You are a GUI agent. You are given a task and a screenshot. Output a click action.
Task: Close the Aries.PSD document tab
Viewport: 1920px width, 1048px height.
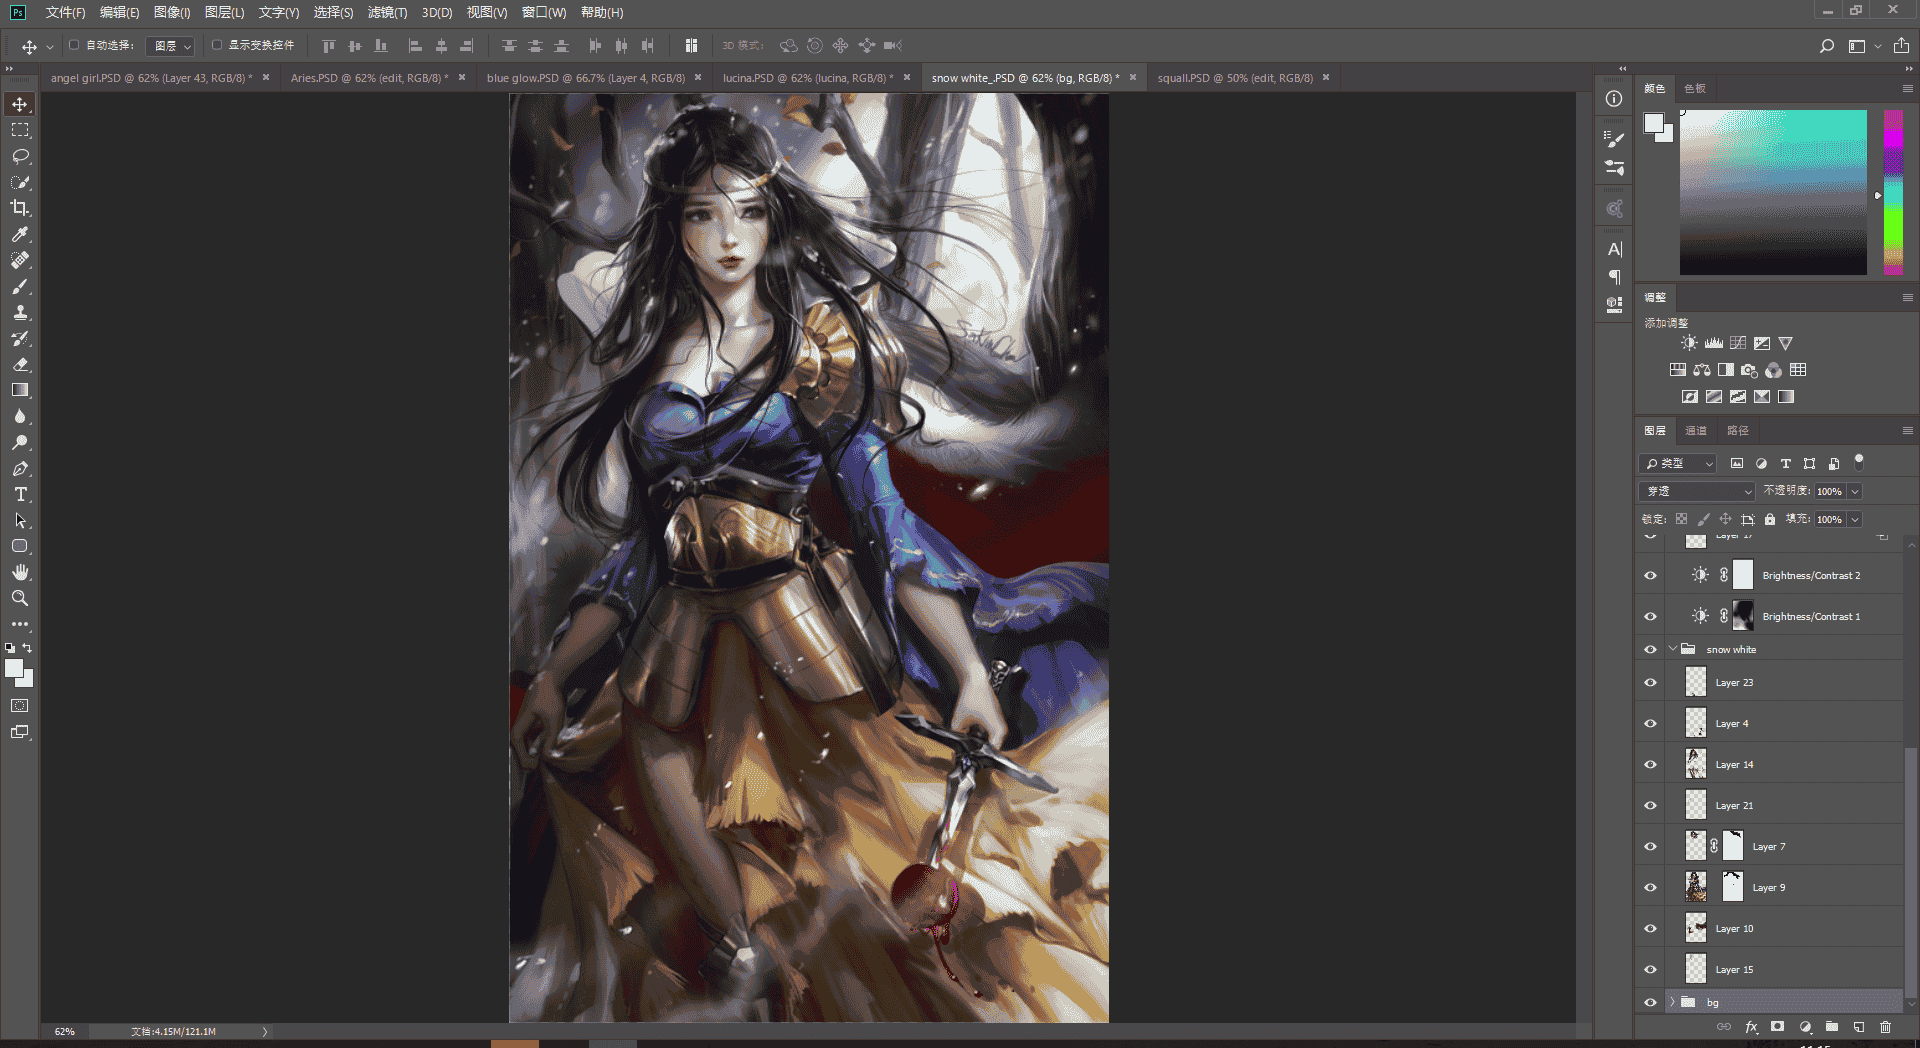[x=462, y=77]
